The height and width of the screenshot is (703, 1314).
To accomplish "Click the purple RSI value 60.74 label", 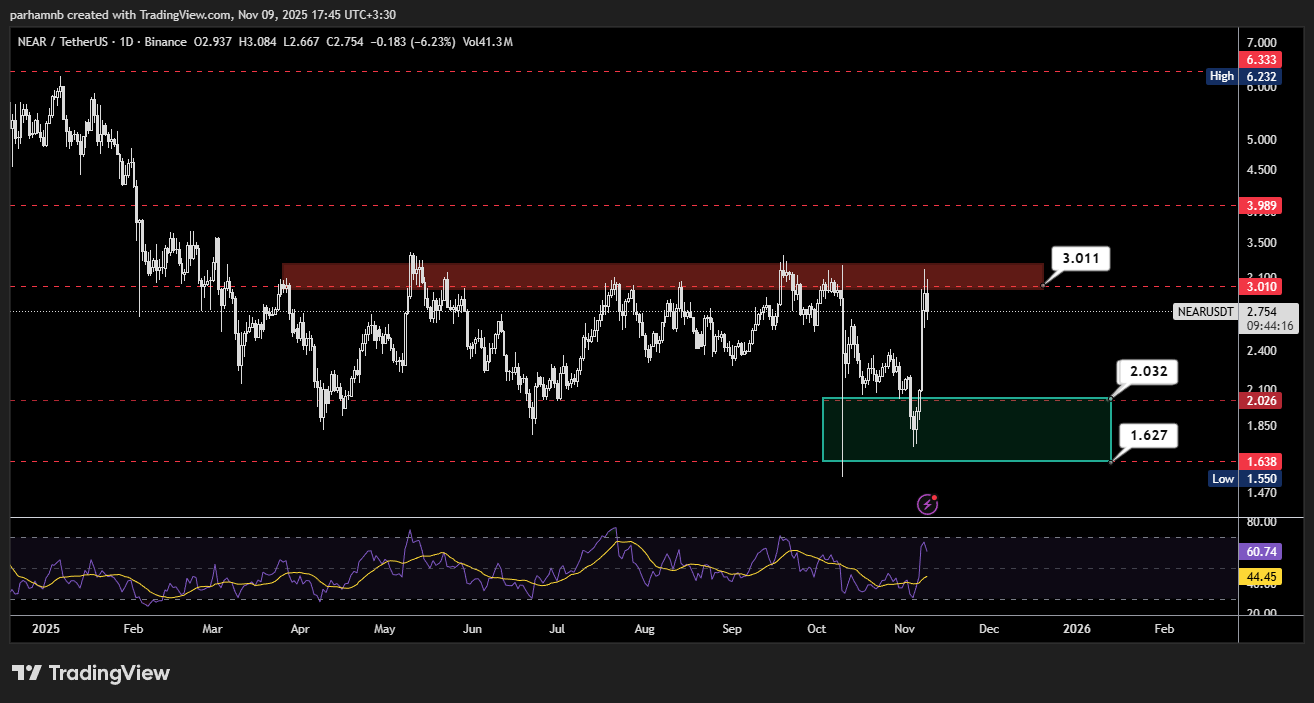I will coord(1257,552).
